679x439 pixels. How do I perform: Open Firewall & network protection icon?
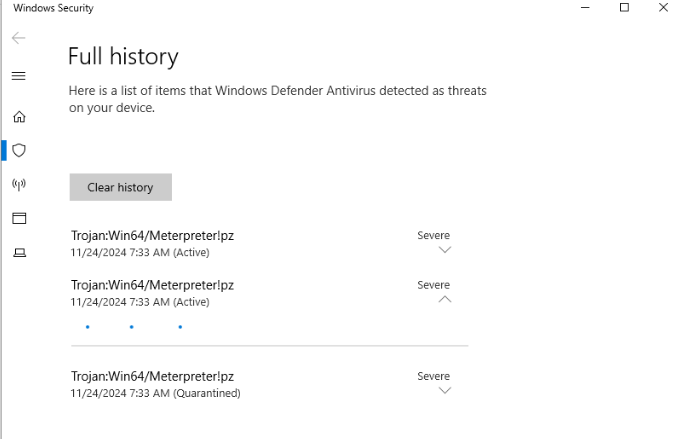coord(19,184)
